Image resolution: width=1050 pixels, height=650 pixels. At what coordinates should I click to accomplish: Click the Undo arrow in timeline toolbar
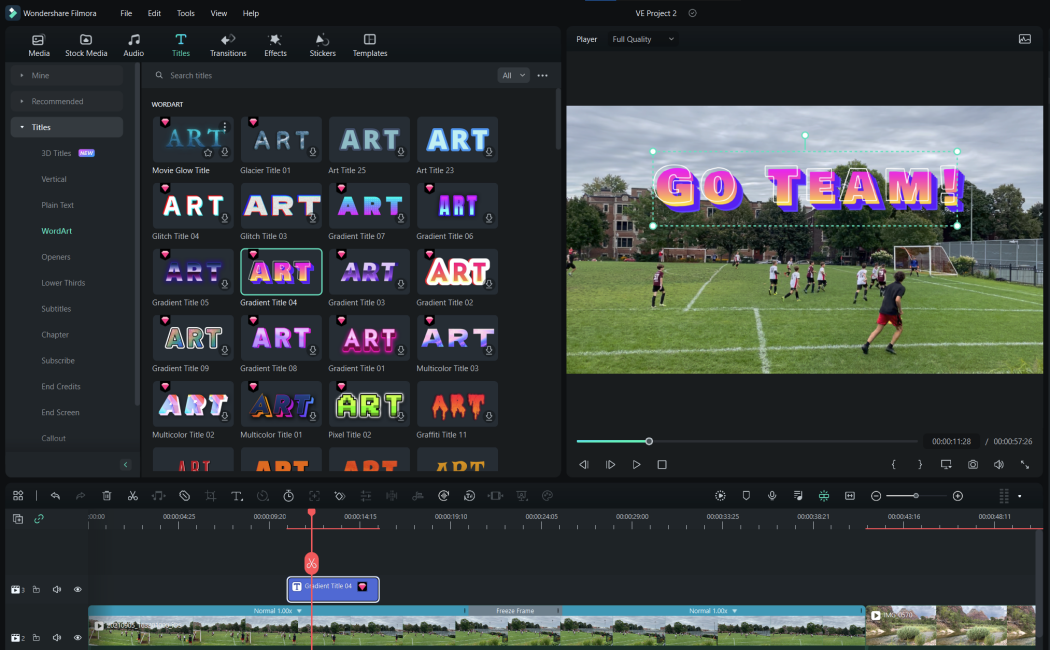pos(55,496)
